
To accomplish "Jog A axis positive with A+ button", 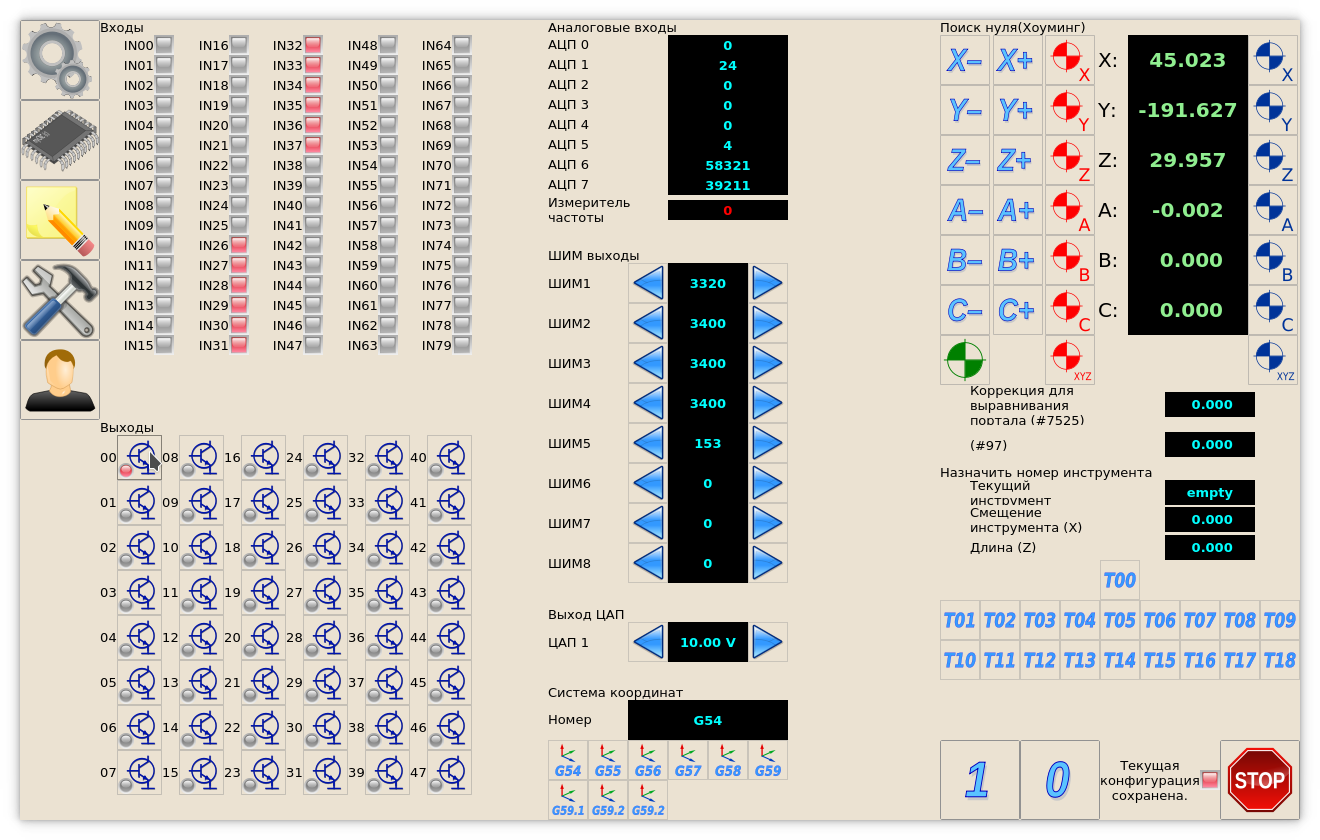I will click(x=1017, y=210).
